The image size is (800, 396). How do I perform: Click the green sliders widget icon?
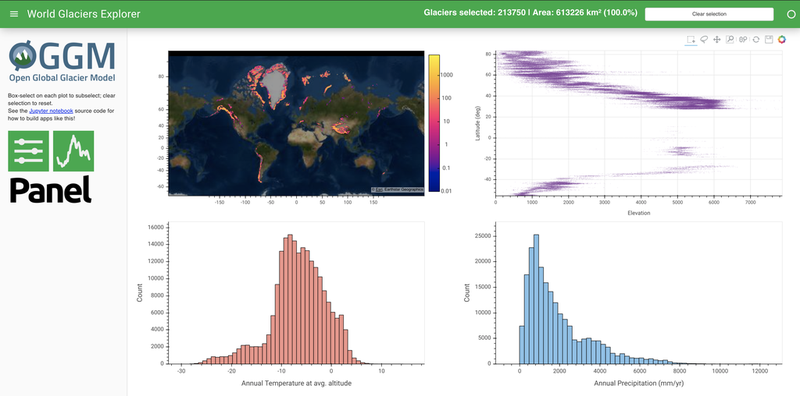pos(29,151)
